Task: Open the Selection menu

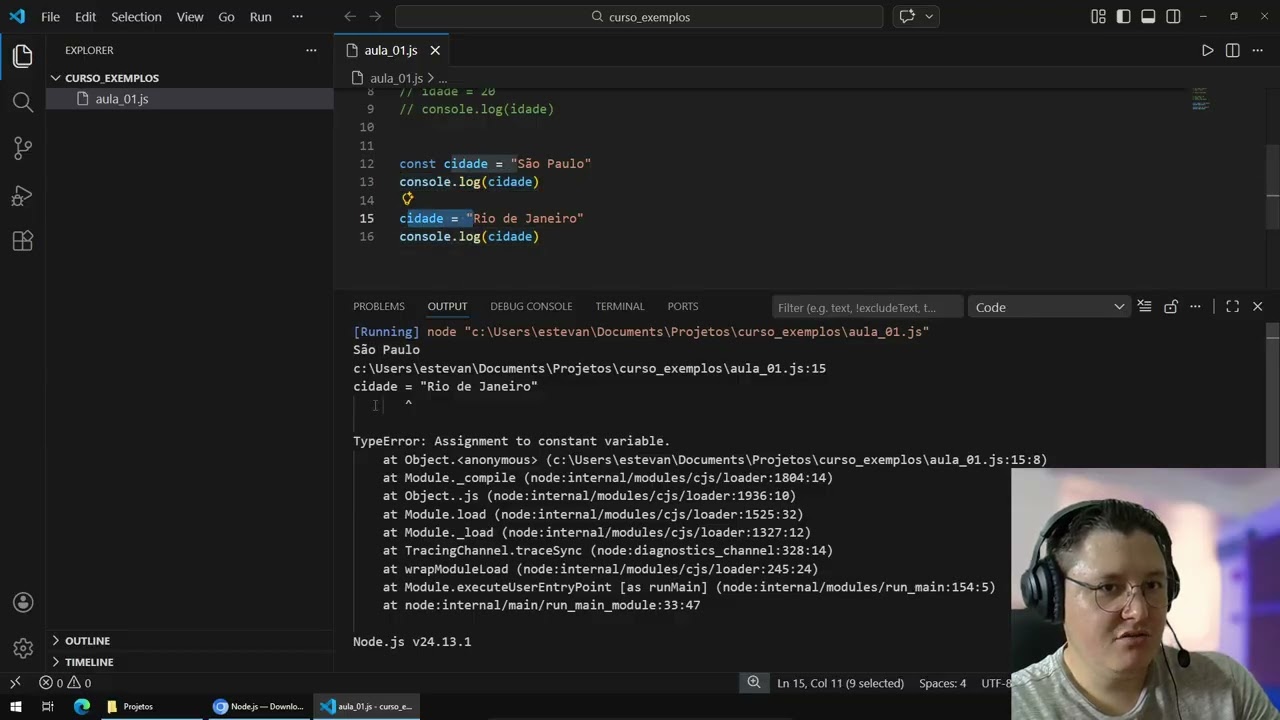Action: click(x=136, y=17)
